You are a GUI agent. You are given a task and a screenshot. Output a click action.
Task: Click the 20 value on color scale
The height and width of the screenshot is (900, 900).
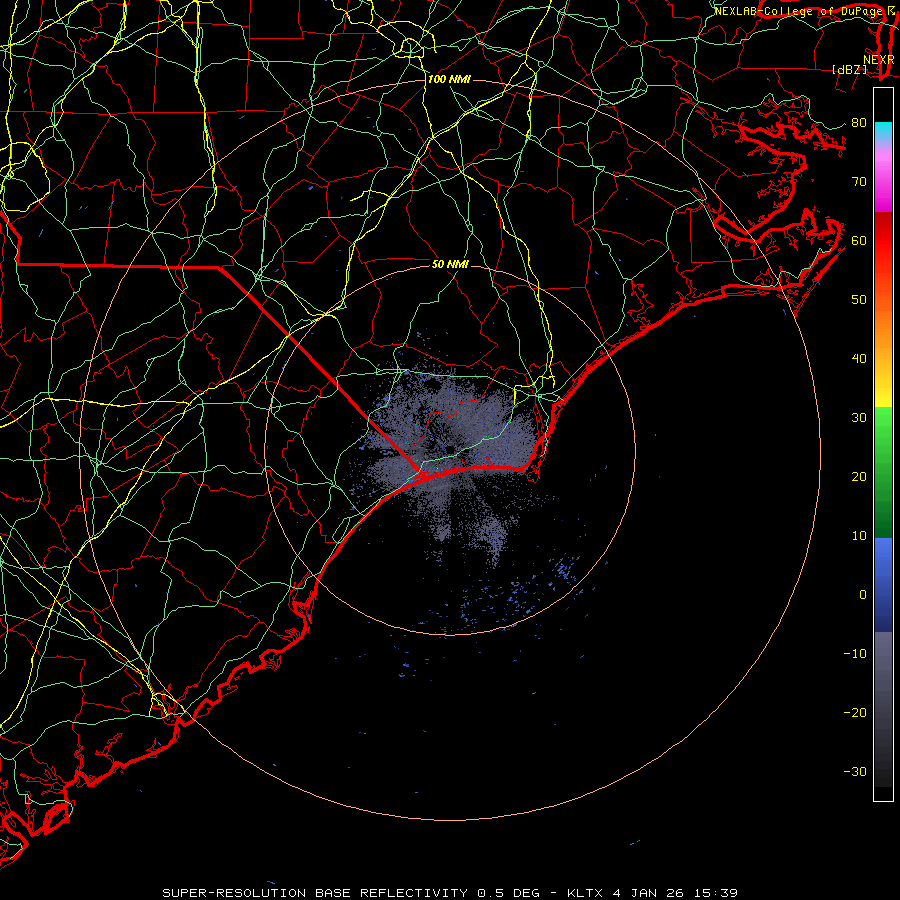pyautogui.click(x=859, y=476)
